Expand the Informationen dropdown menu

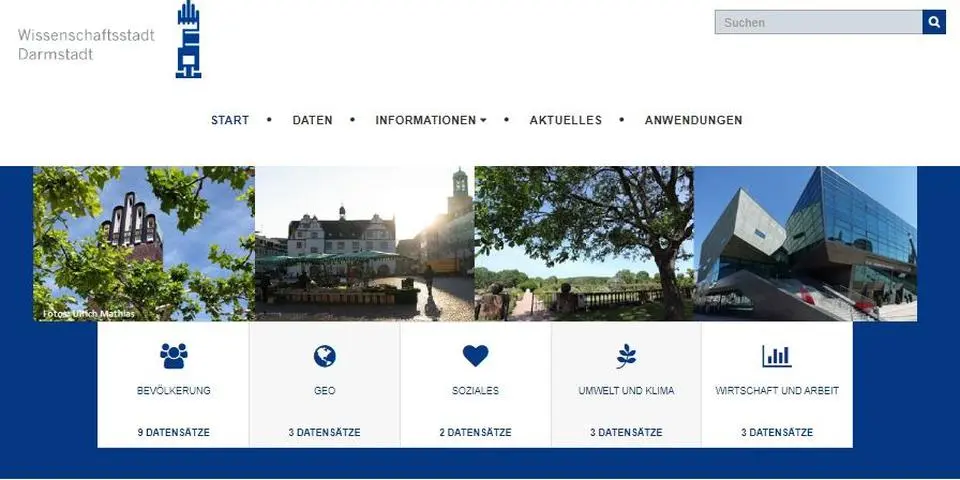click(x=430, y=120)
